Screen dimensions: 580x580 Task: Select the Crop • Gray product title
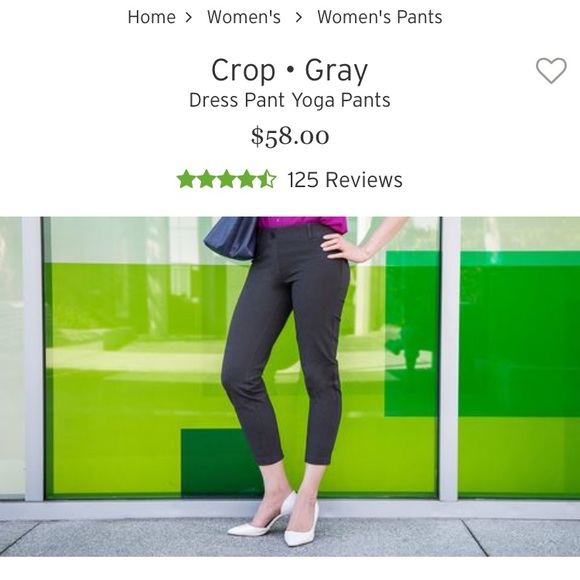[x=290, y=70]
